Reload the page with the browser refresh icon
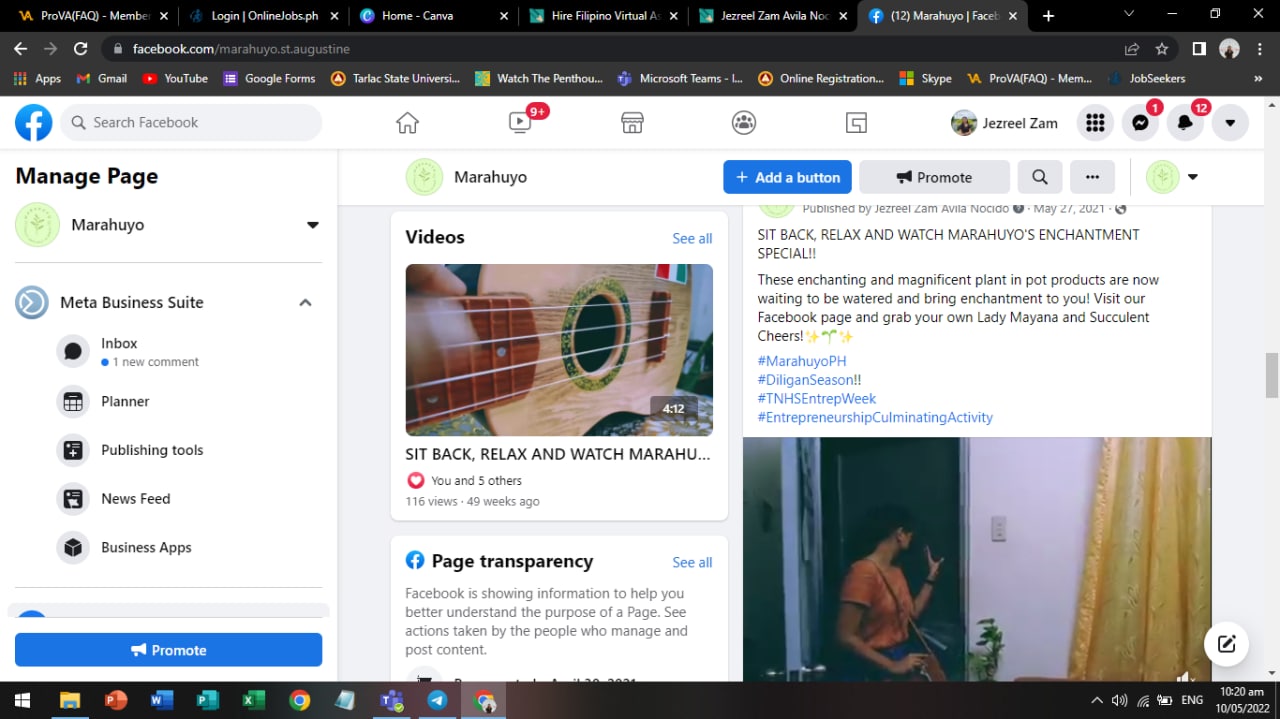This screenshot has width=1280, height=719. point(81,49)
